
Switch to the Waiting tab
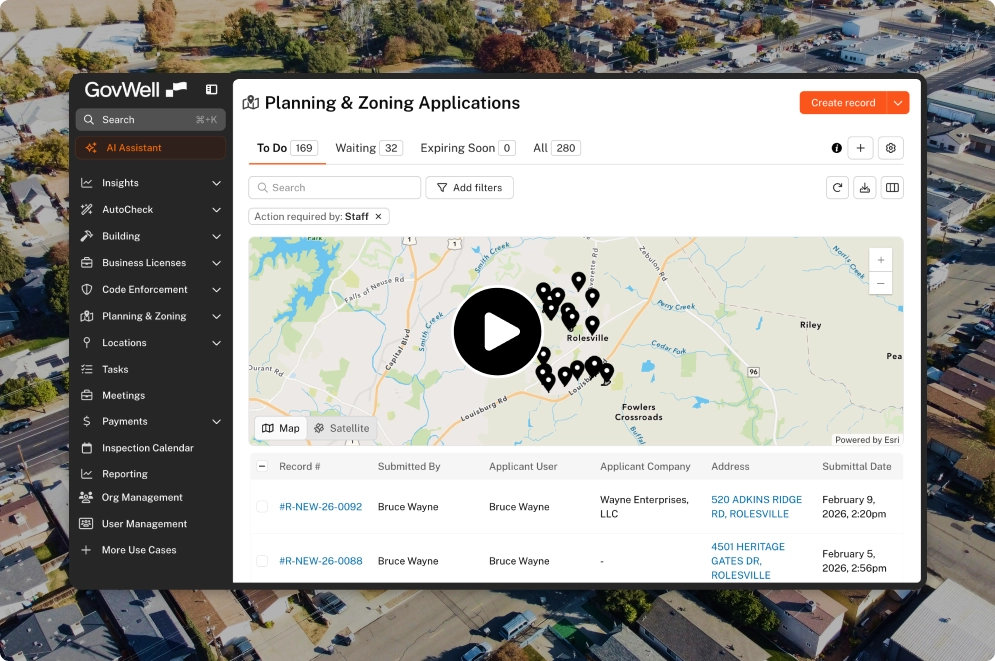coord(369,148)
